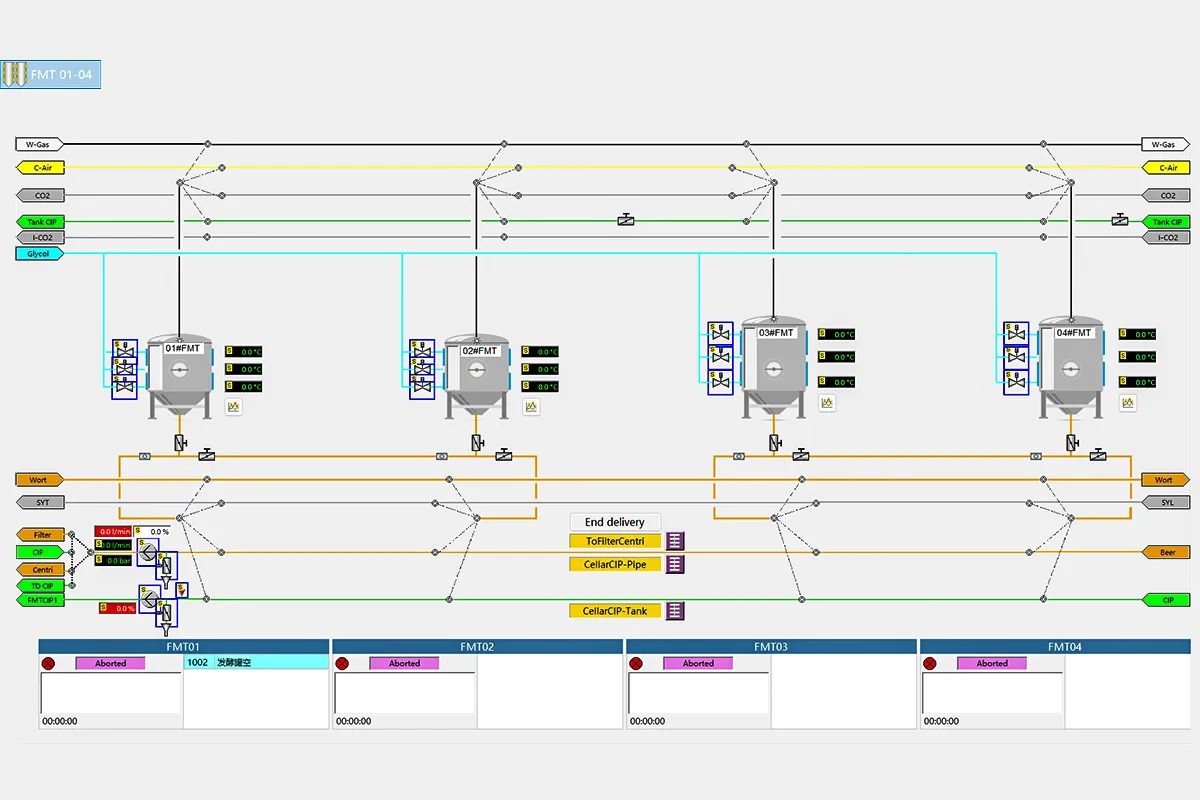This screenshot has height=800, width=1200.
Task: Click the SYL line label
Action: click(1166, 503)
